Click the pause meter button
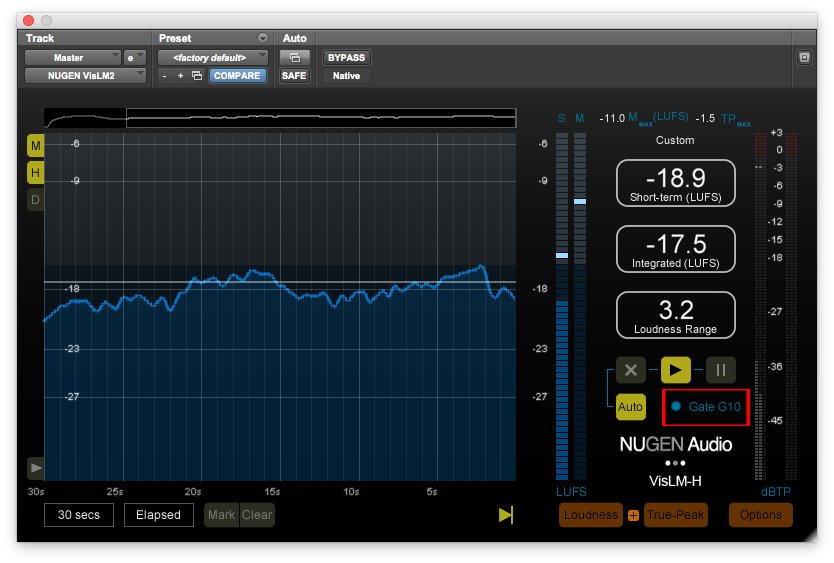The width and height of the screenshot is (834, 563). 720,370
